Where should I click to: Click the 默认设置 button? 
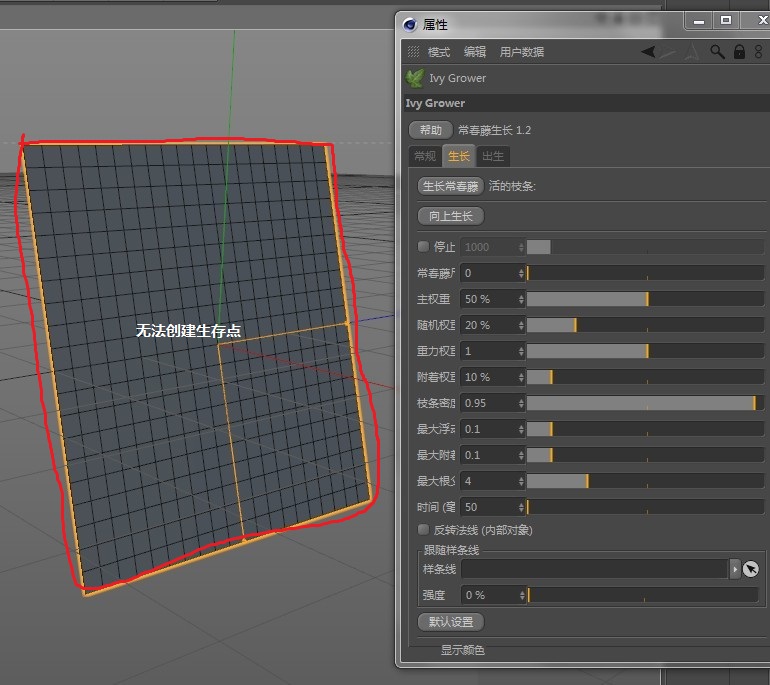tap(450, 622)
